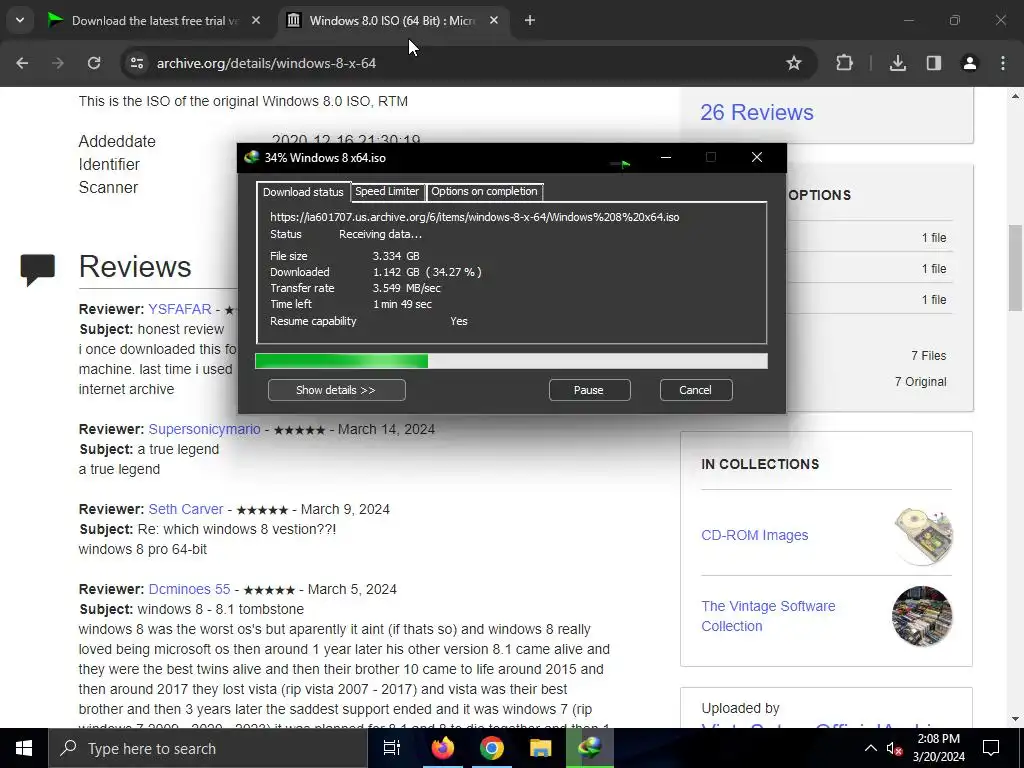Open the CD-ROM Images collection link
Screen dimensions: 1024x768
tap(754, 535)
